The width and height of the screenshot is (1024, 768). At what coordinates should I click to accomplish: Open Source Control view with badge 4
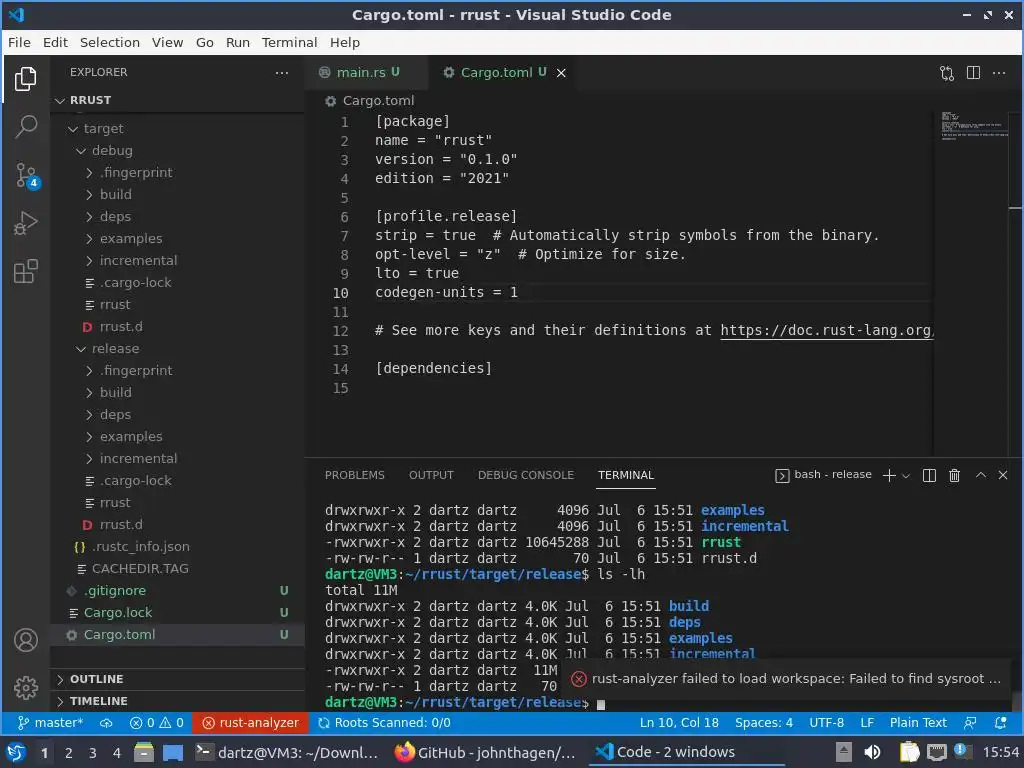point(27,175)
